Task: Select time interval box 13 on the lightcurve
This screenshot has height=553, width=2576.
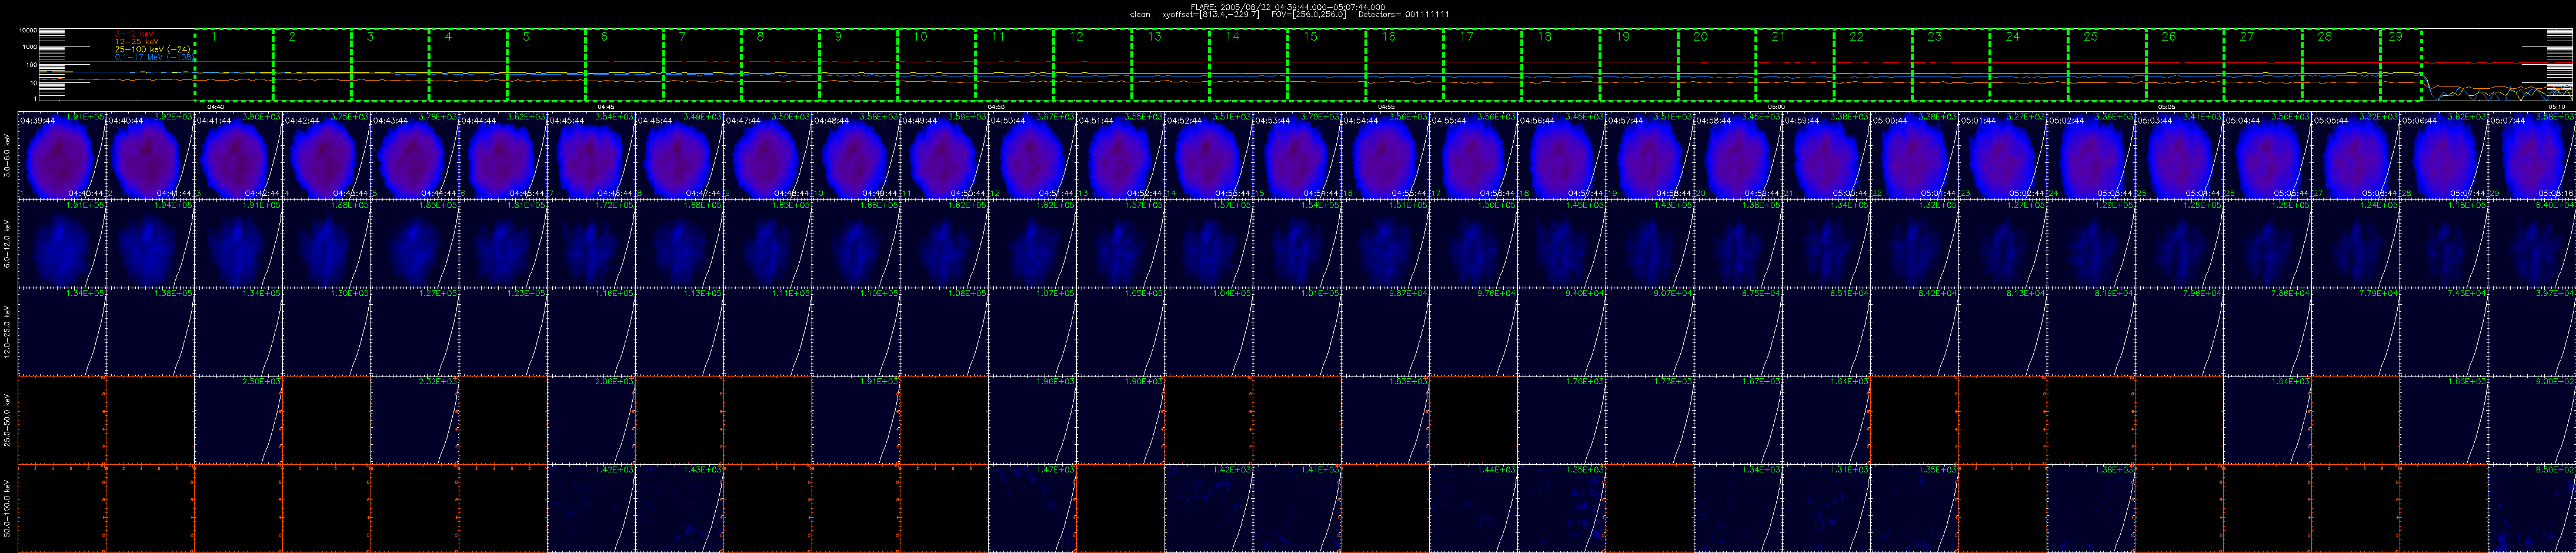Action: 1170,65
